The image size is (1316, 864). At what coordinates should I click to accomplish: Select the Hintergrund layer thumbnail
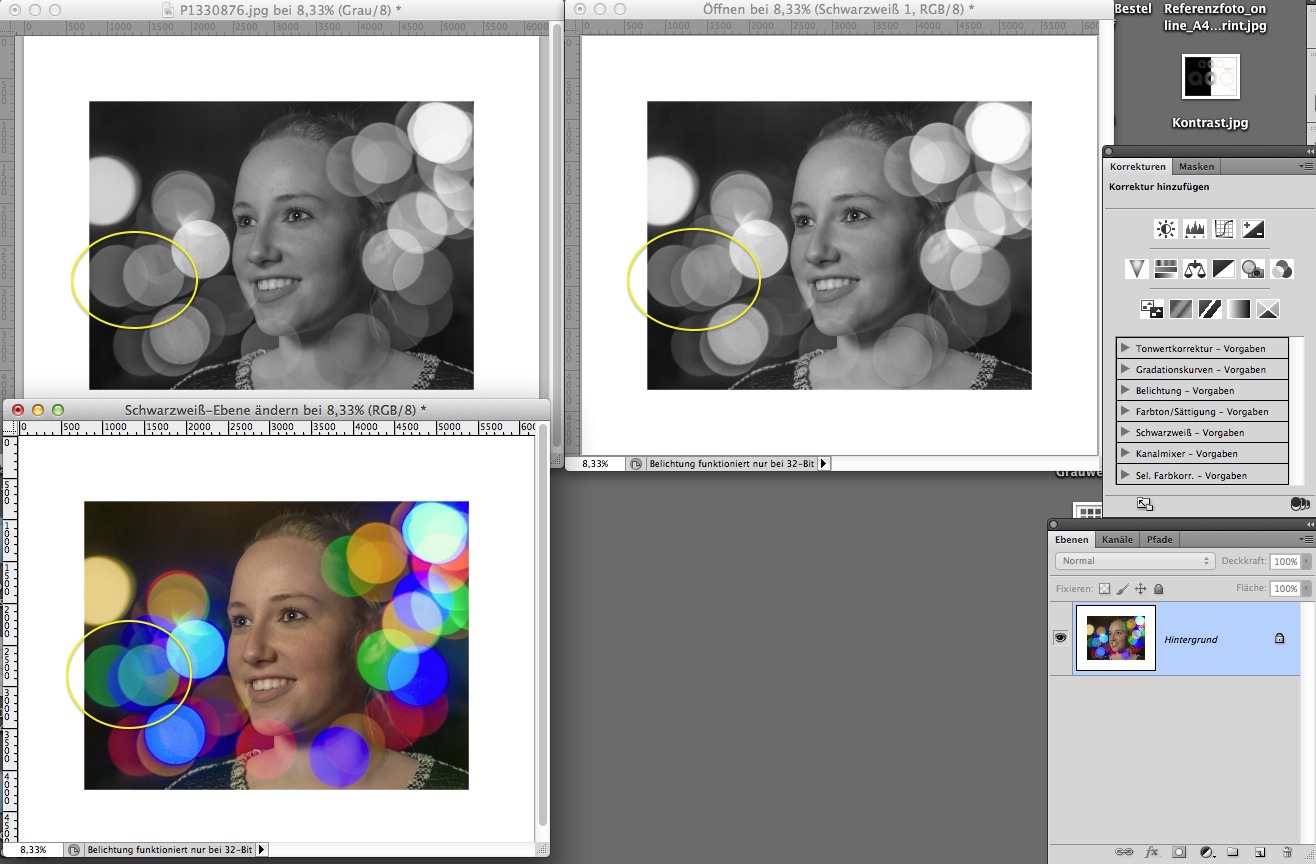pos(1115,638)
